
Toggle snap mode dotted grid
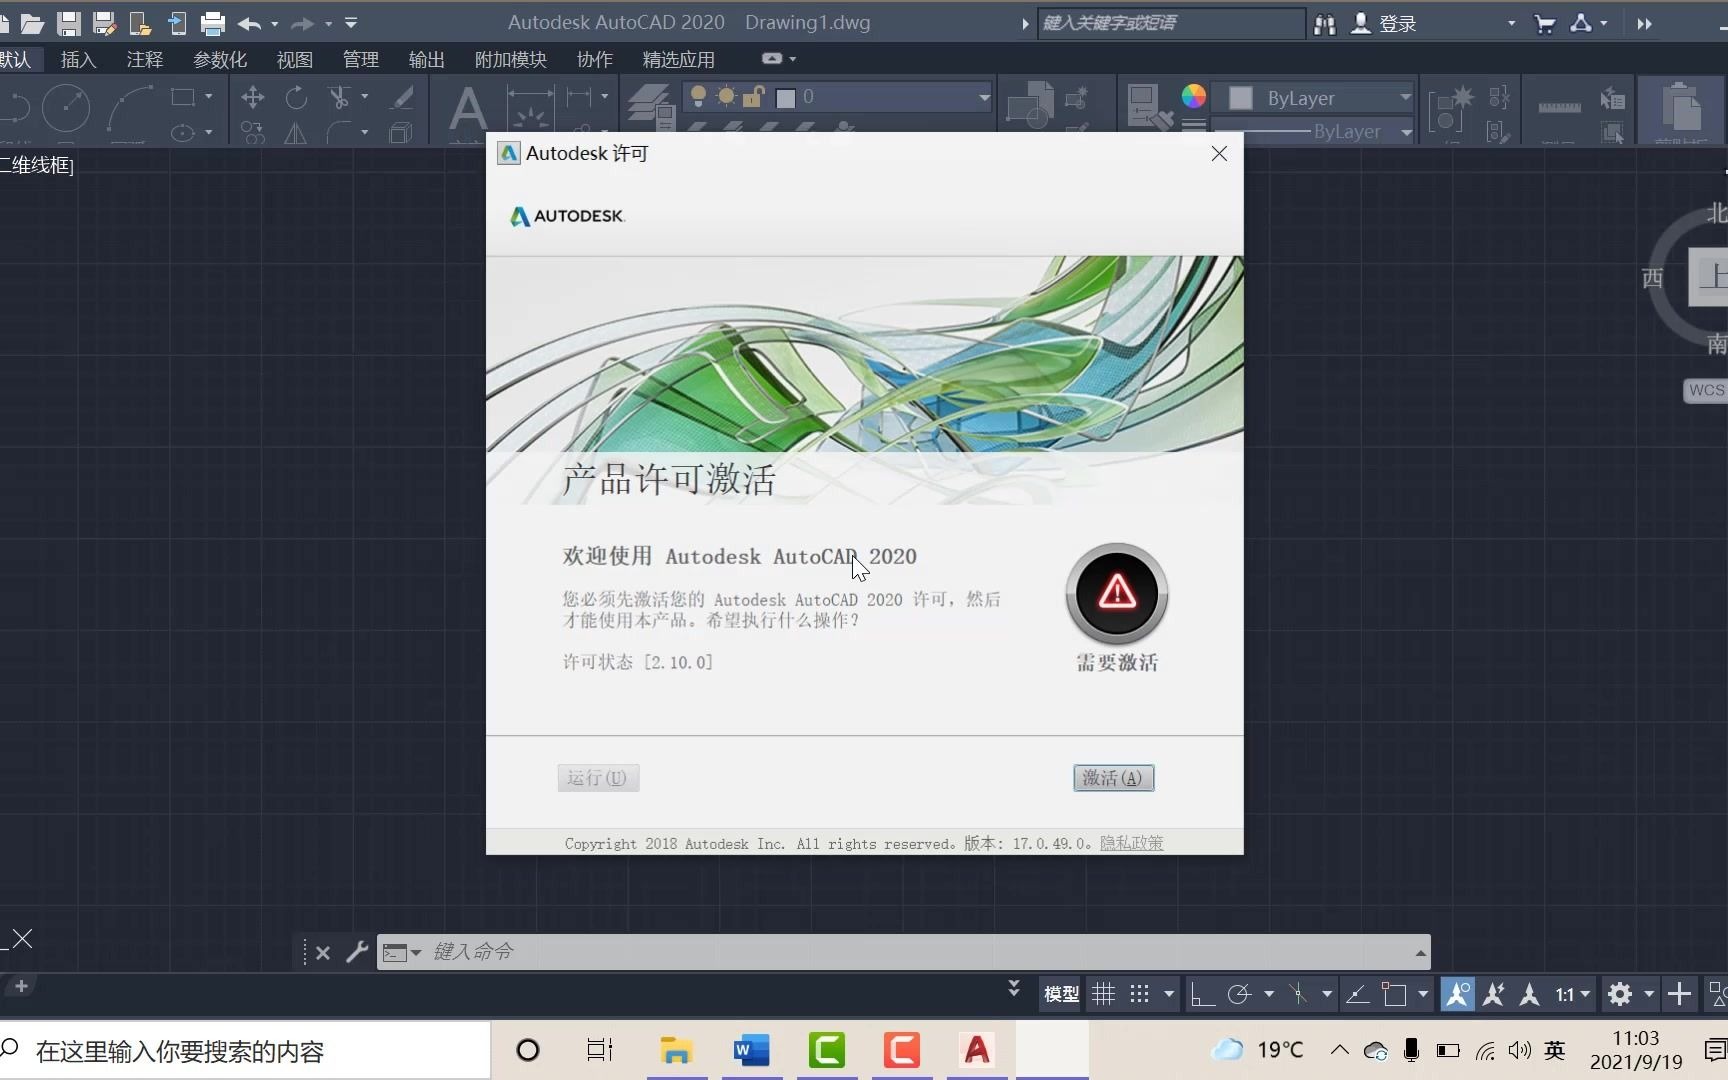click(1140, 994)
